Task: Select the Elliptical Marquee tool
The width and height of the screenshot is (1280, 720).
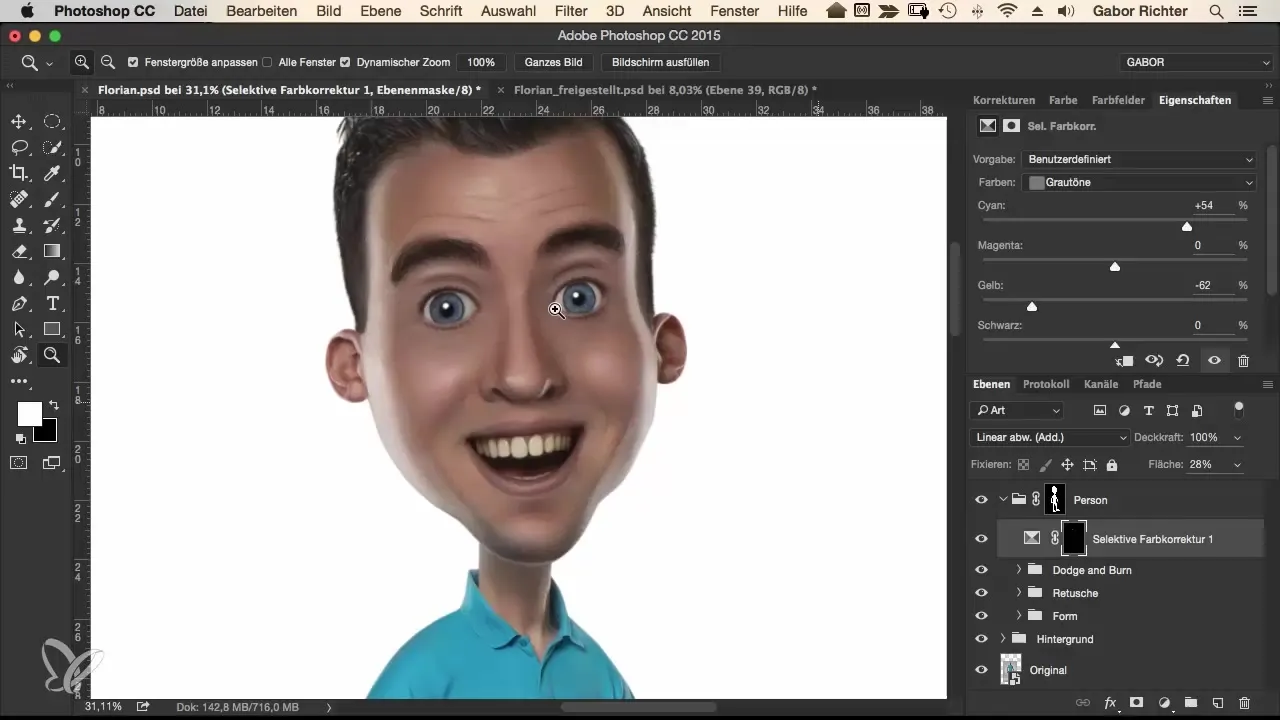Action: (x=52, y=121)
